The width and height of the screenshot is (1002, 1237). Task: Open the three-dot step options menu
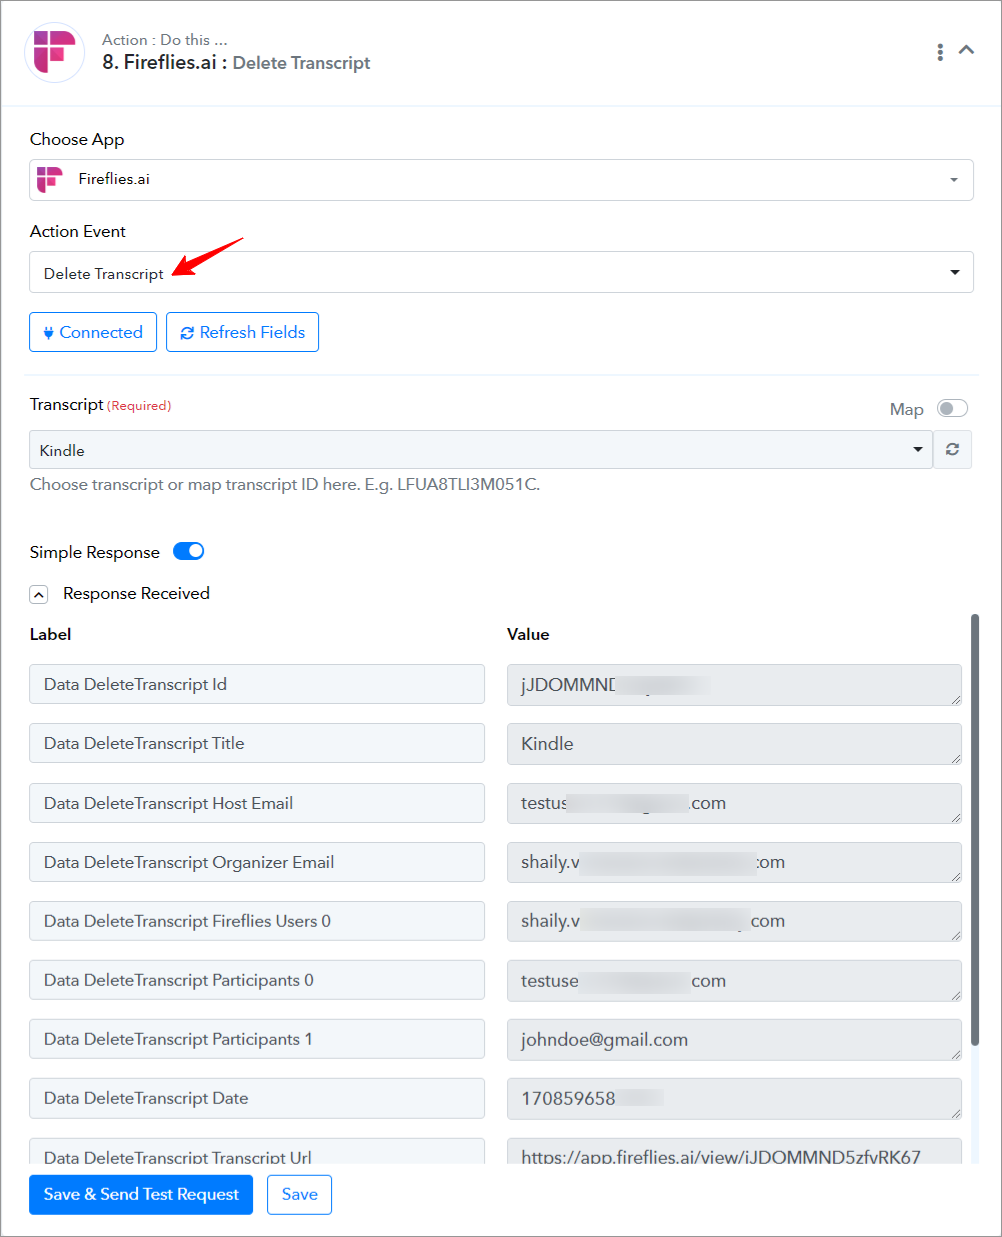pyautogui.click(x=940, y=52)
